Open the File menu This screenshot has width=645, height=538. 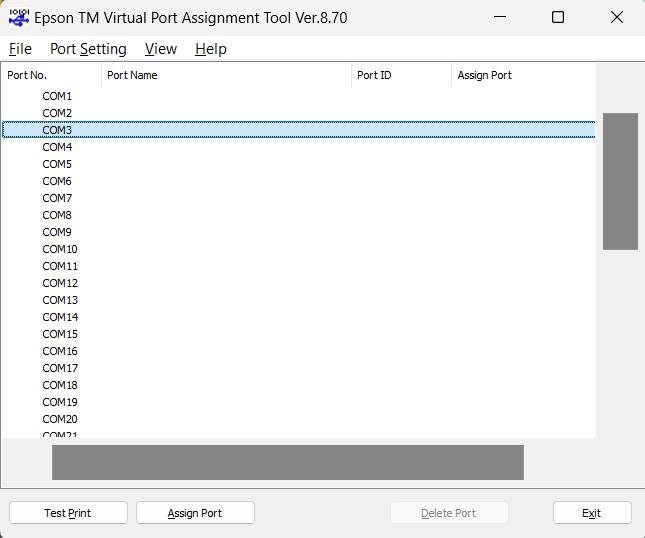pos(20,49)
